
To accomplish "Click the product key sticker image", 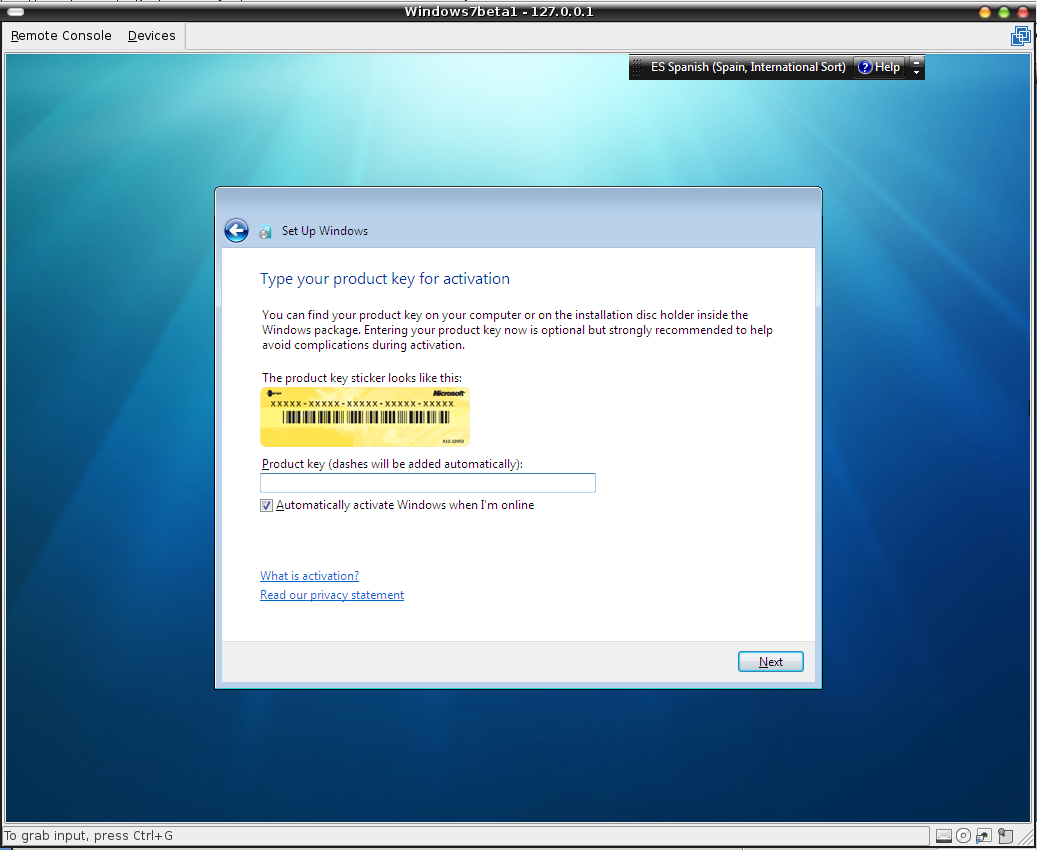I will click(x=364, y=417).
